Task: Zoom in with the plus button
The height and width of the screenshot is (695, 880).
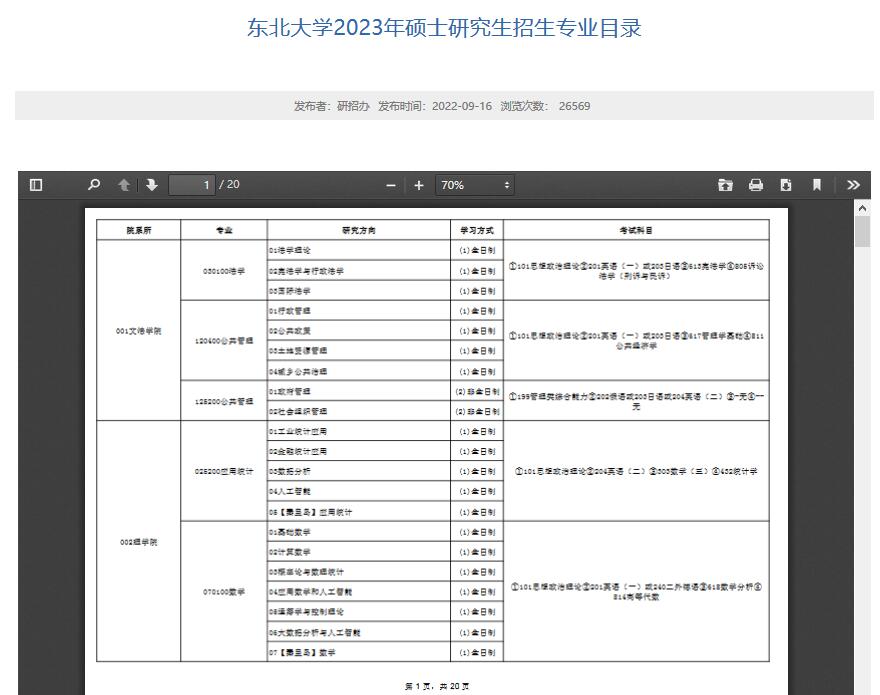Action: pos(419,185)
